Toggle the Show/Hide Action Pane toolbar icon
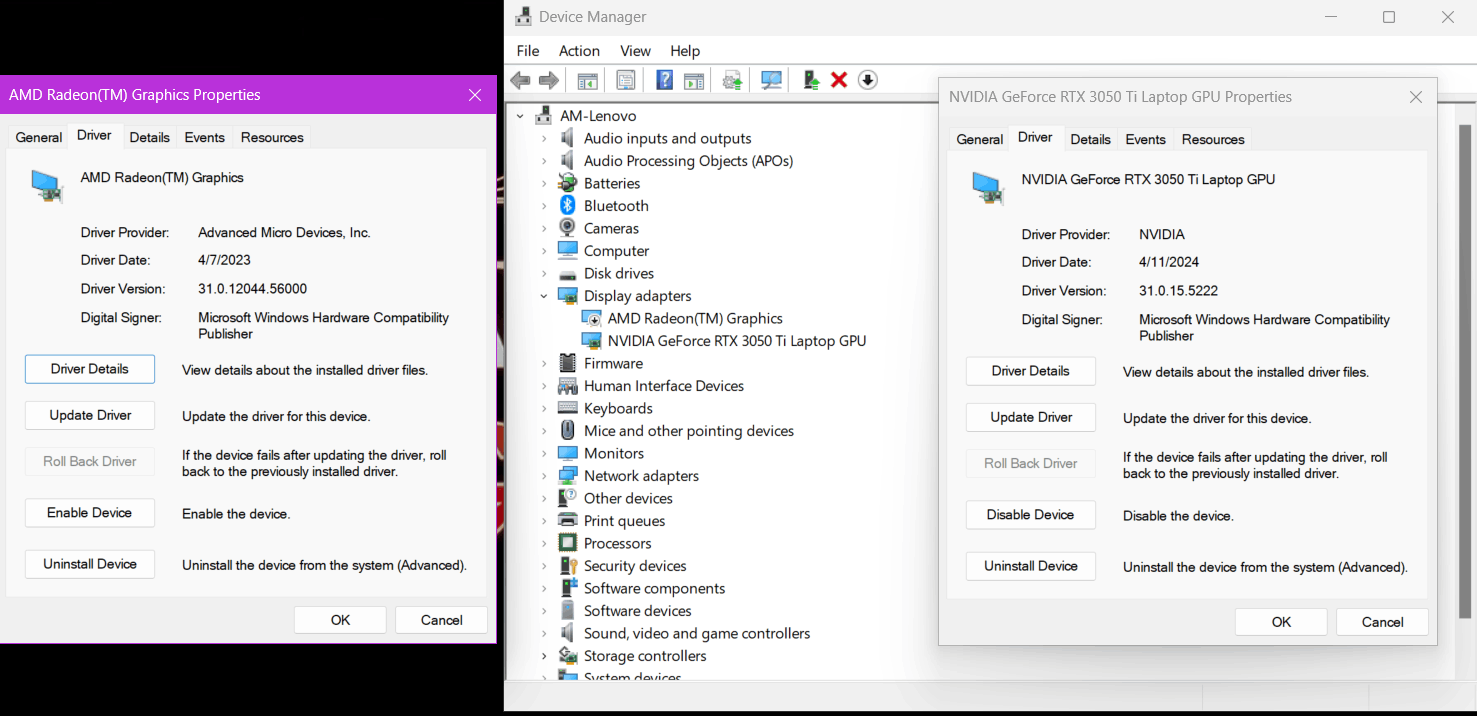The width and height of the screenshot is (1477, 716). (694, 80)
